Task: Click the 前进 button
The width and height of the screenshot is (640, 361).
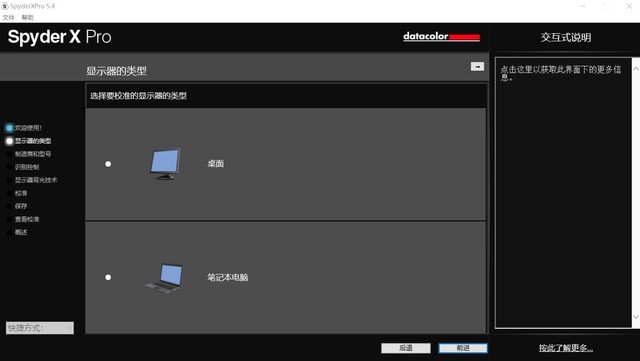Action: point(463,348)
